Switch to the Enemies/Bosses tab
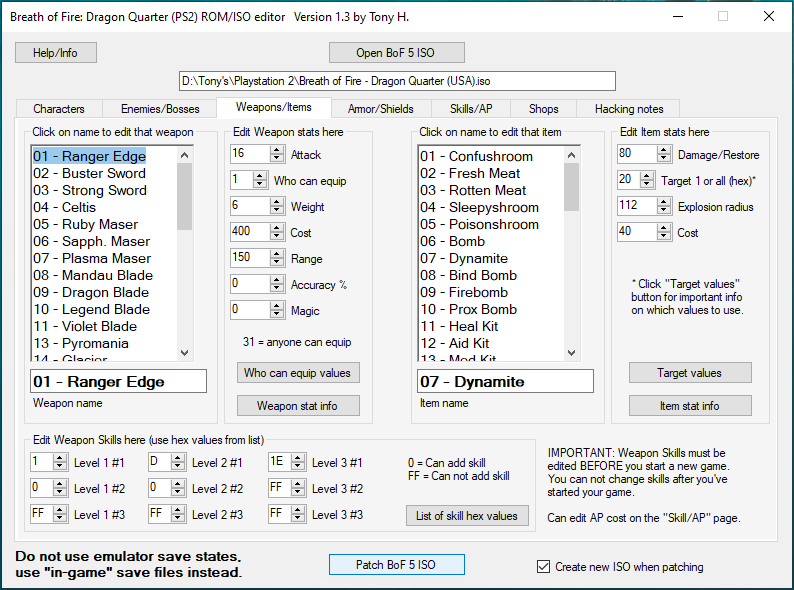The width and height of the screenshot is (794, 590). (x=160, y=109)
